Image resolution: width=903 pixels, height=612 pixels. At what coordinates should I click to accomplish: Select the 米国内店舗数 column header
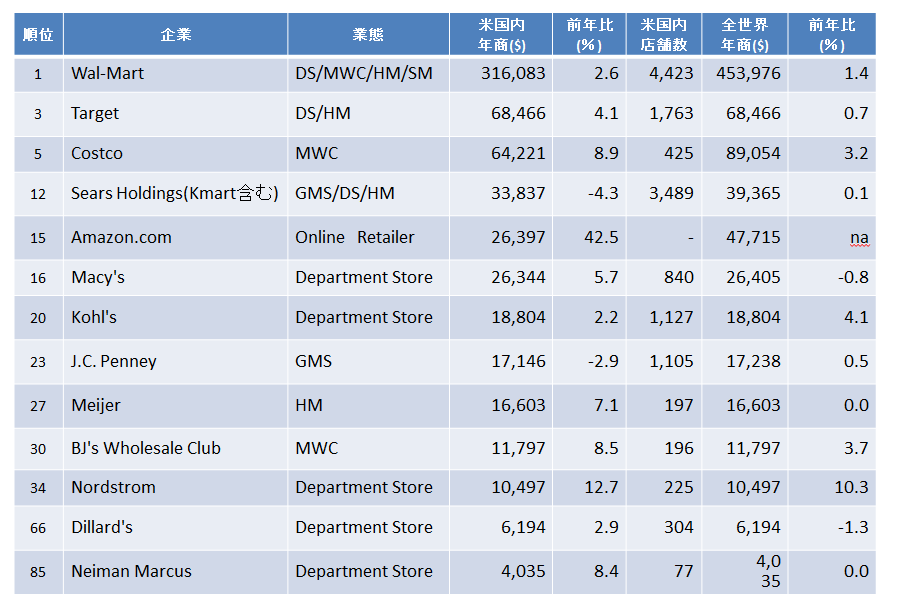[x=664, y=35]
